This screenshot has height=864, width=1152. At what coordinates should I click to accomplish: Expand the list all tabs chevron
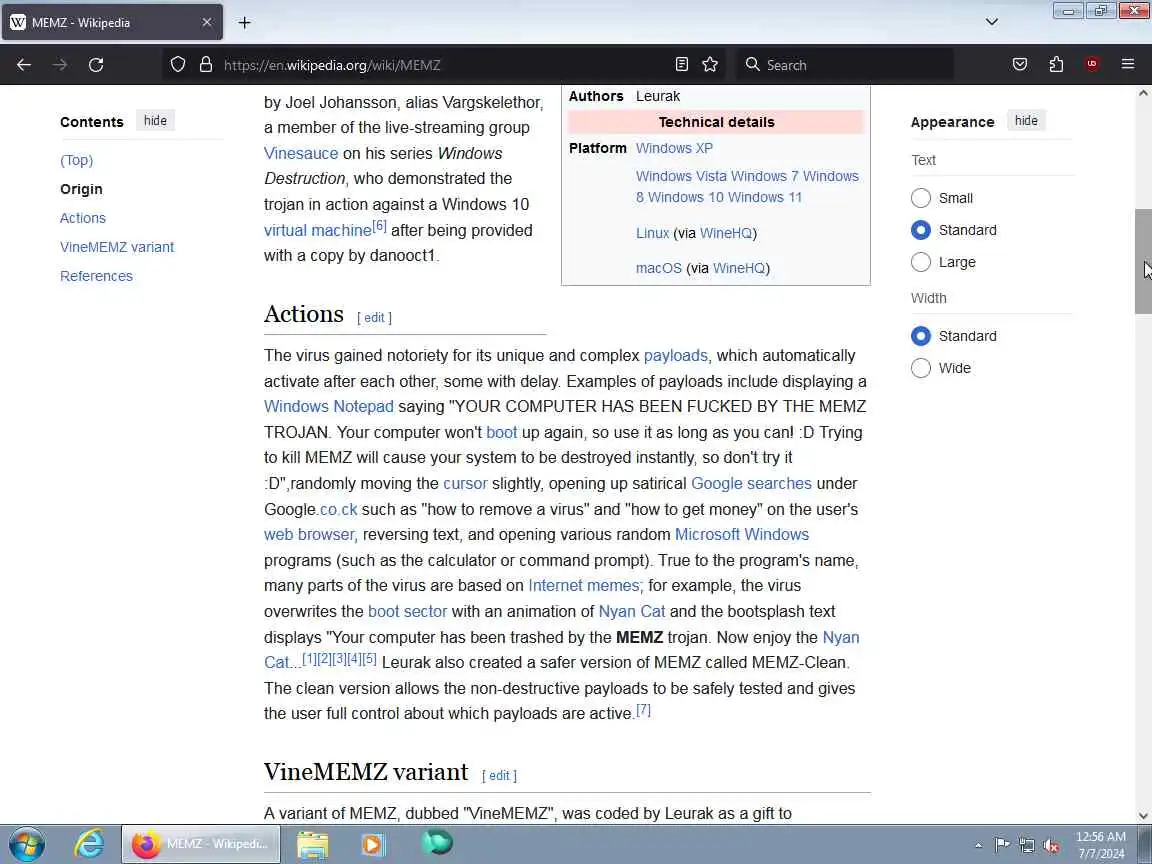click(x=992, y=22)
